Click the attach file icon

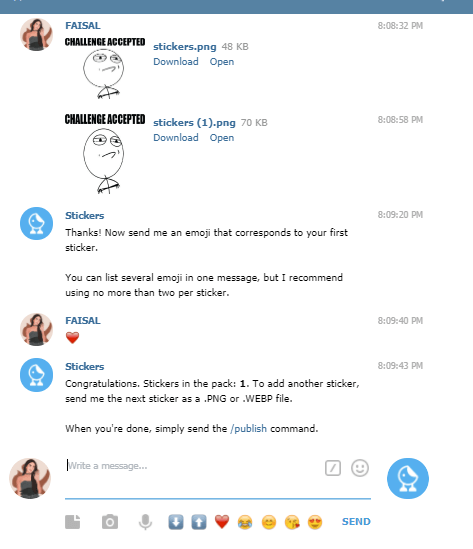73,522
